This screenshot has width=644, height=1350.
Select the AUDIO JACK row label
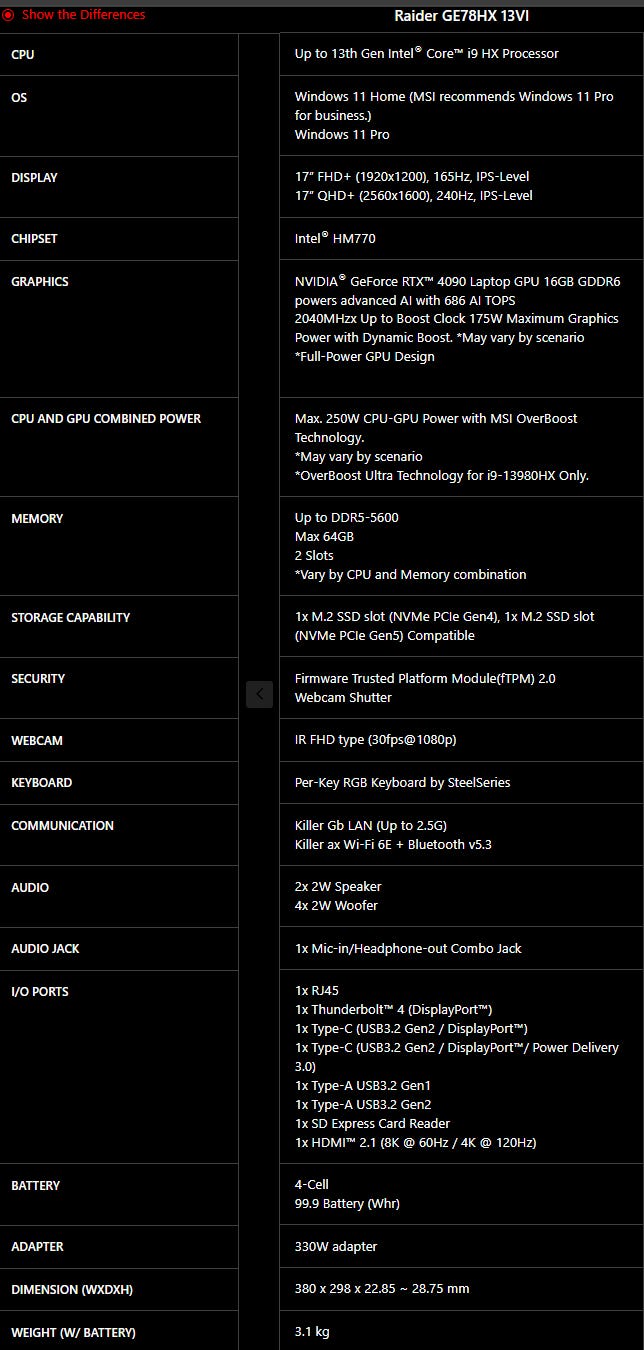(45, 949)
